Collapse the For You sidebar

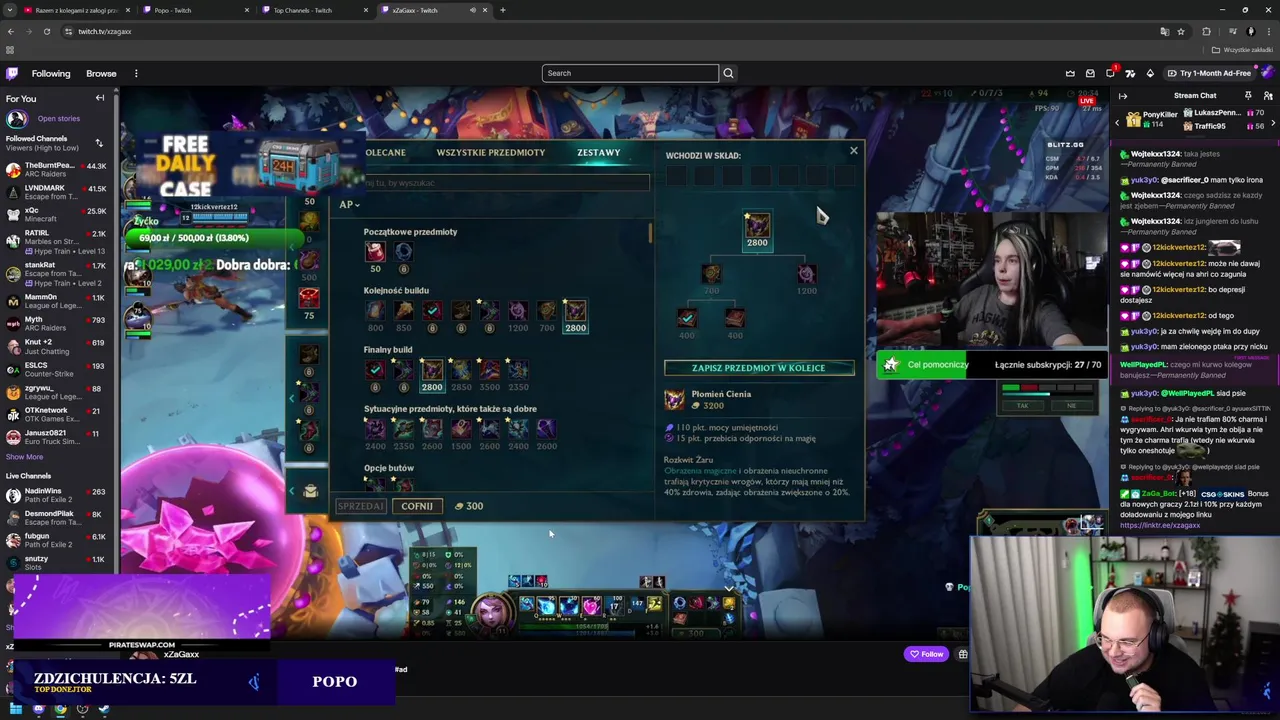click(x=100, y=98)
